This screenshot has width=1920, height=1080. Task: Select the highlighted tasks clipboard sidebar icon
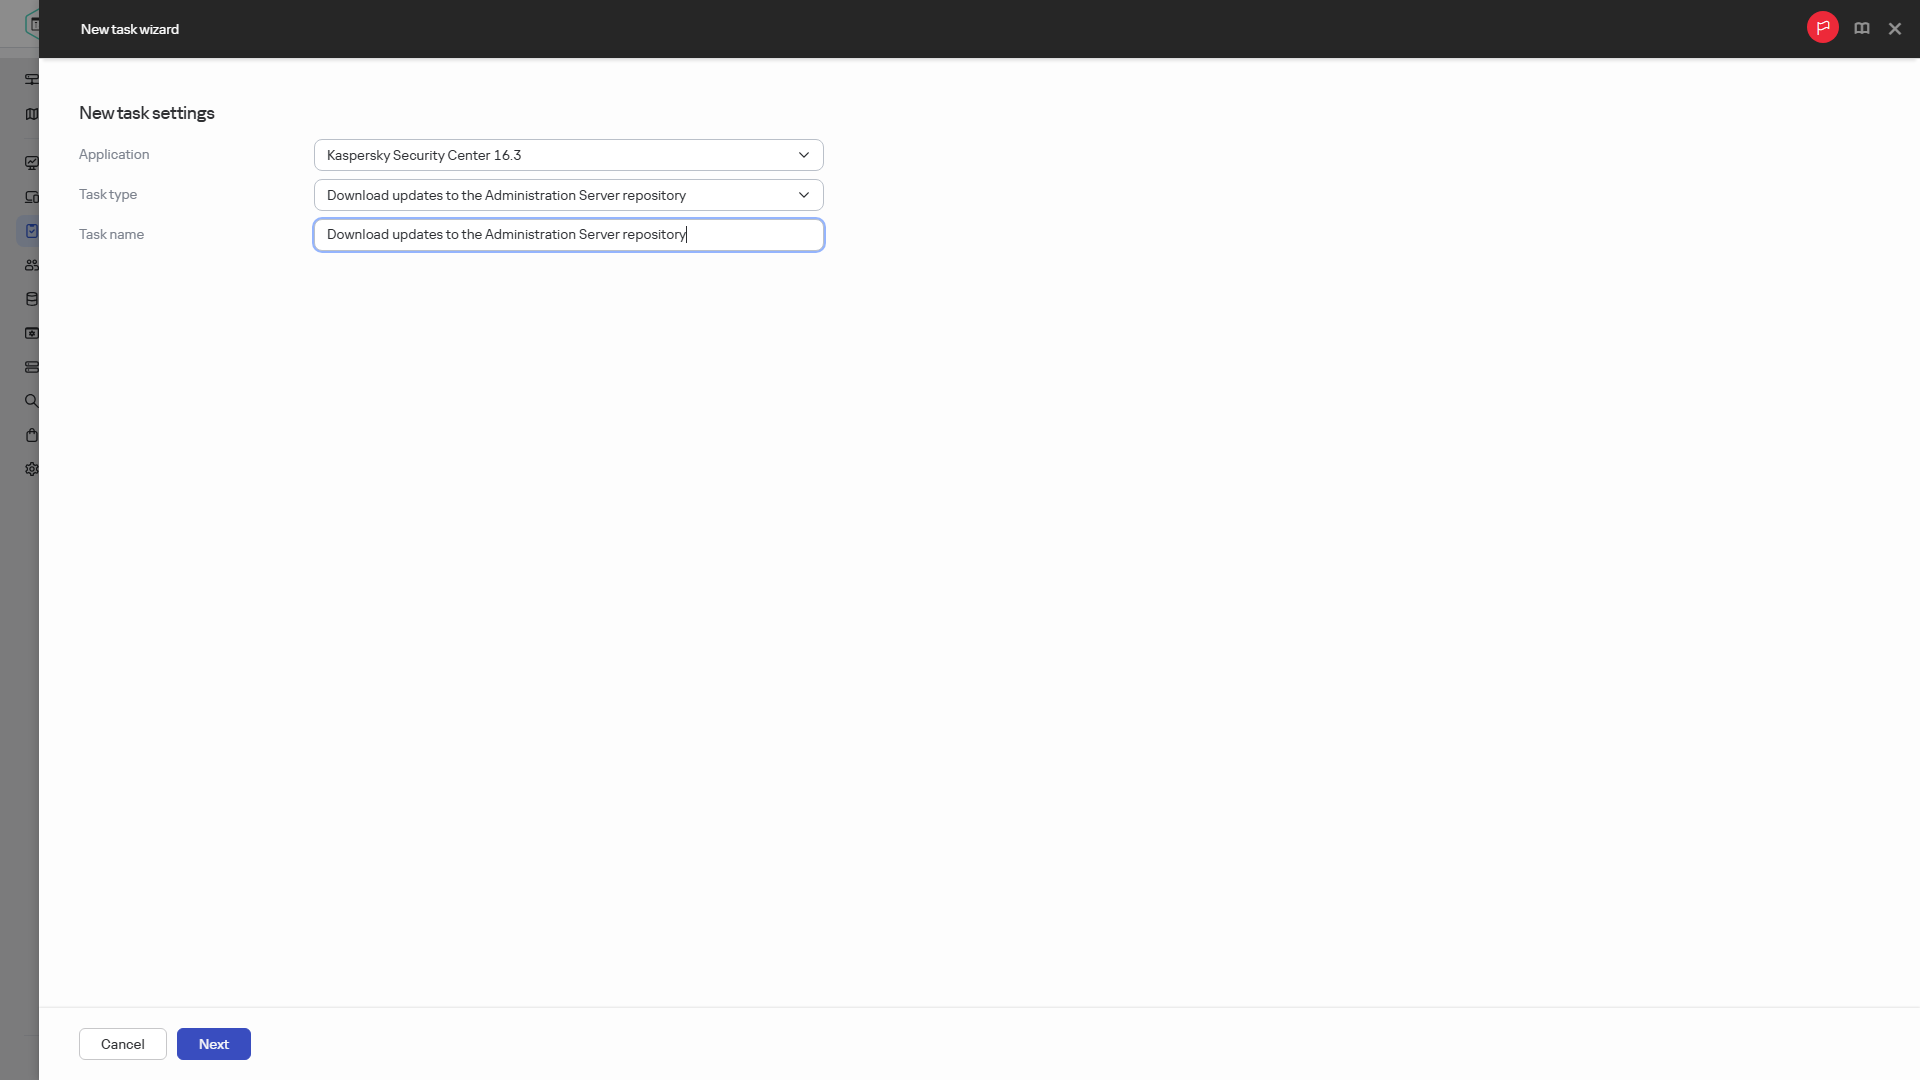[31, 231]
